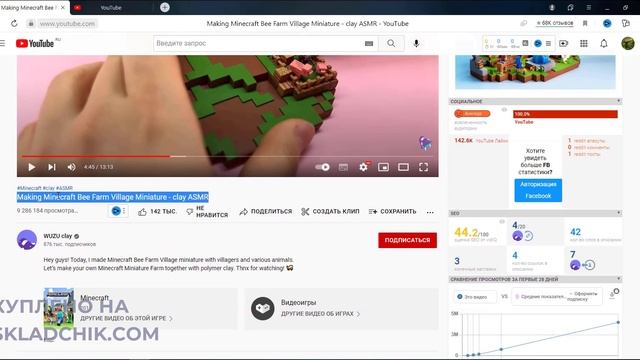Toggle eye icon in SEO score card

click(502, 222)
